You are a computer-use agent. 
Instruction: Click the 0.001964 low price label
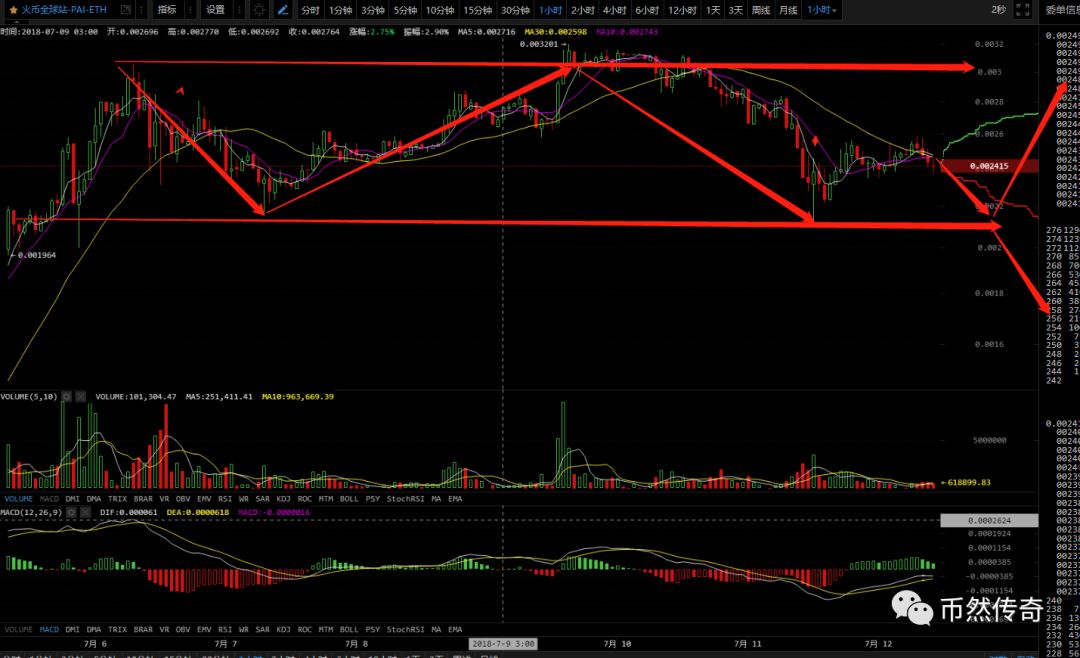37,255
